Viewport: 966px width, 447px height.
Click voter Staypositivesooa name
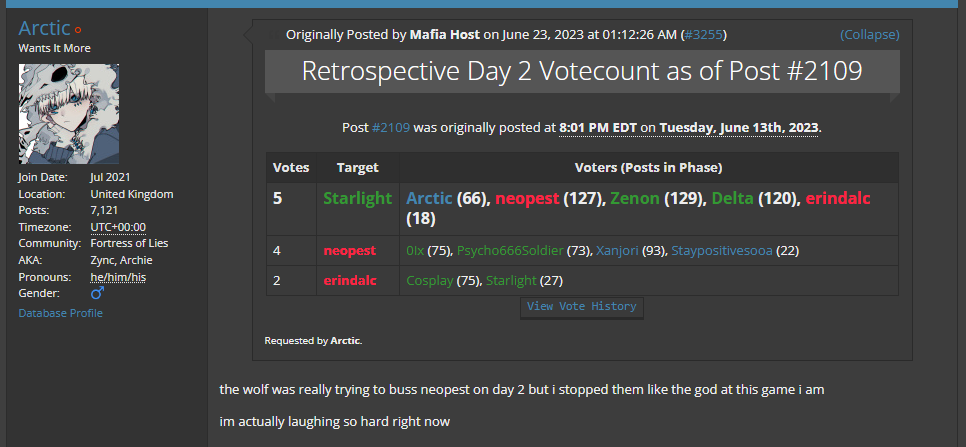(x=721, y=251)
